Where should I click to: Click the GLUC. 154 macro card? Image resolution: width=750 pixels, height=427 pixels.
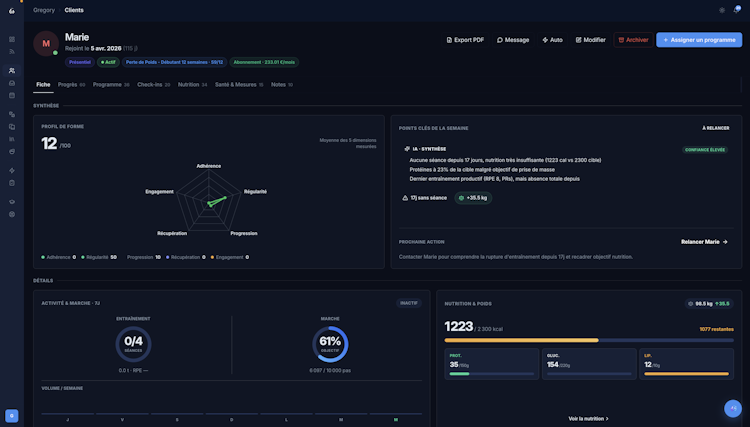(589, 364)
